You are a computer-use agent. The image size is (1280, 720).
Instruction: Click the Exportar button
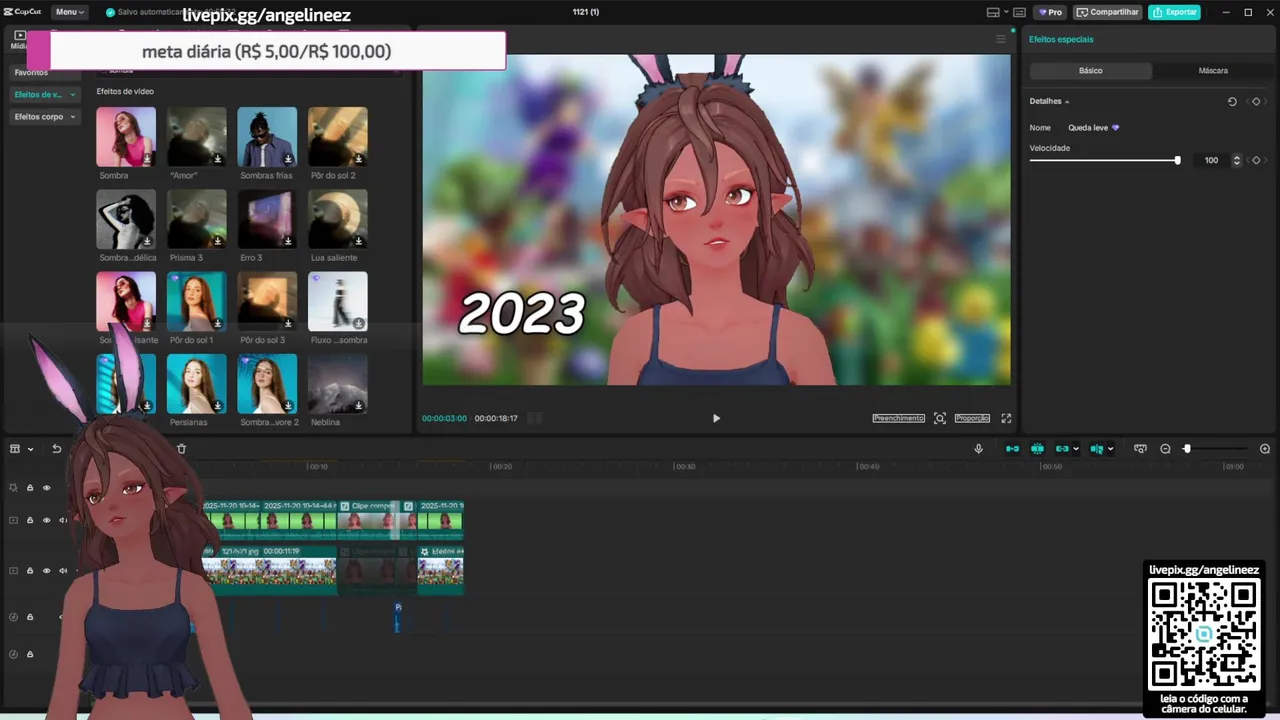[x=1174, y=12]
